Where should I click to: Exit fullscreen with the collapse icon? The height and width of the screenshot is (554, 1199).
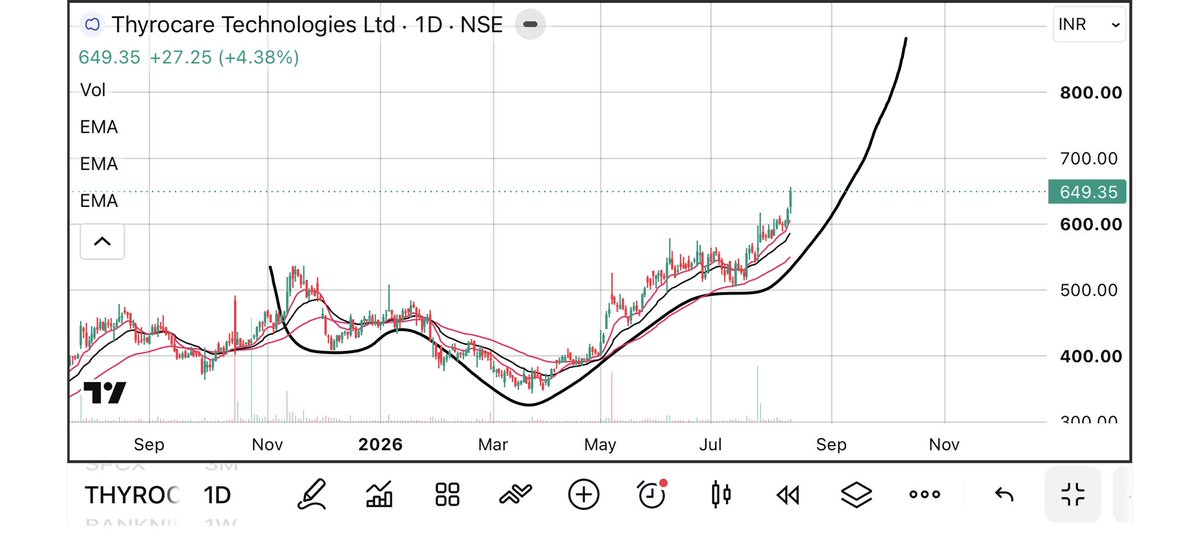(1073, 494)
